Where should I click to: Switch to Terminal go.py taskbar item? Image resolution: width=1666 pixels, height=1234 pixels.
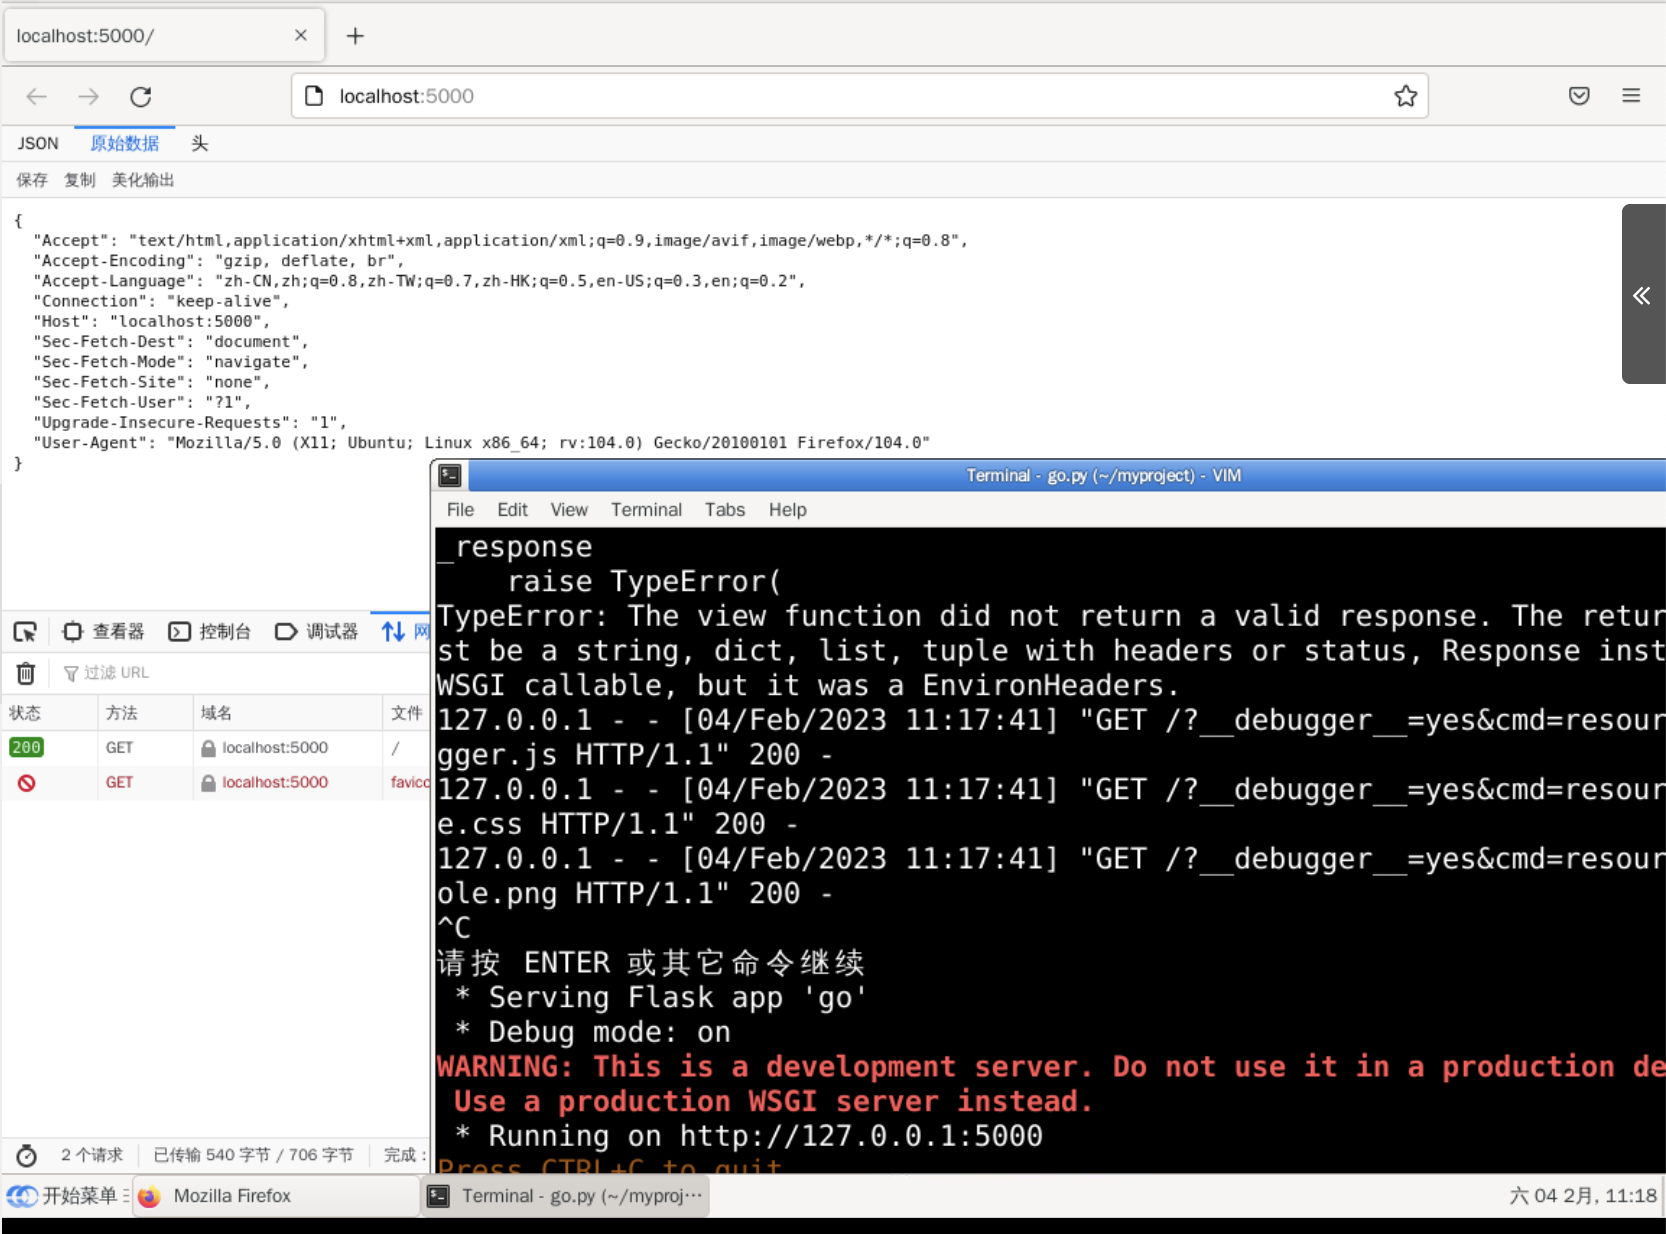(x=566, y=1196)
